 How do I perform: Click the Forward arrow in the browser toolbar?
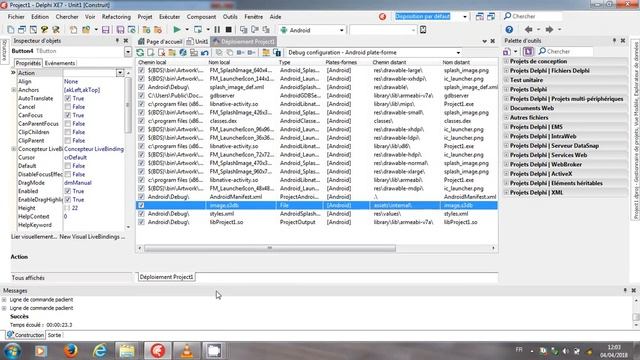coord(549,29)
